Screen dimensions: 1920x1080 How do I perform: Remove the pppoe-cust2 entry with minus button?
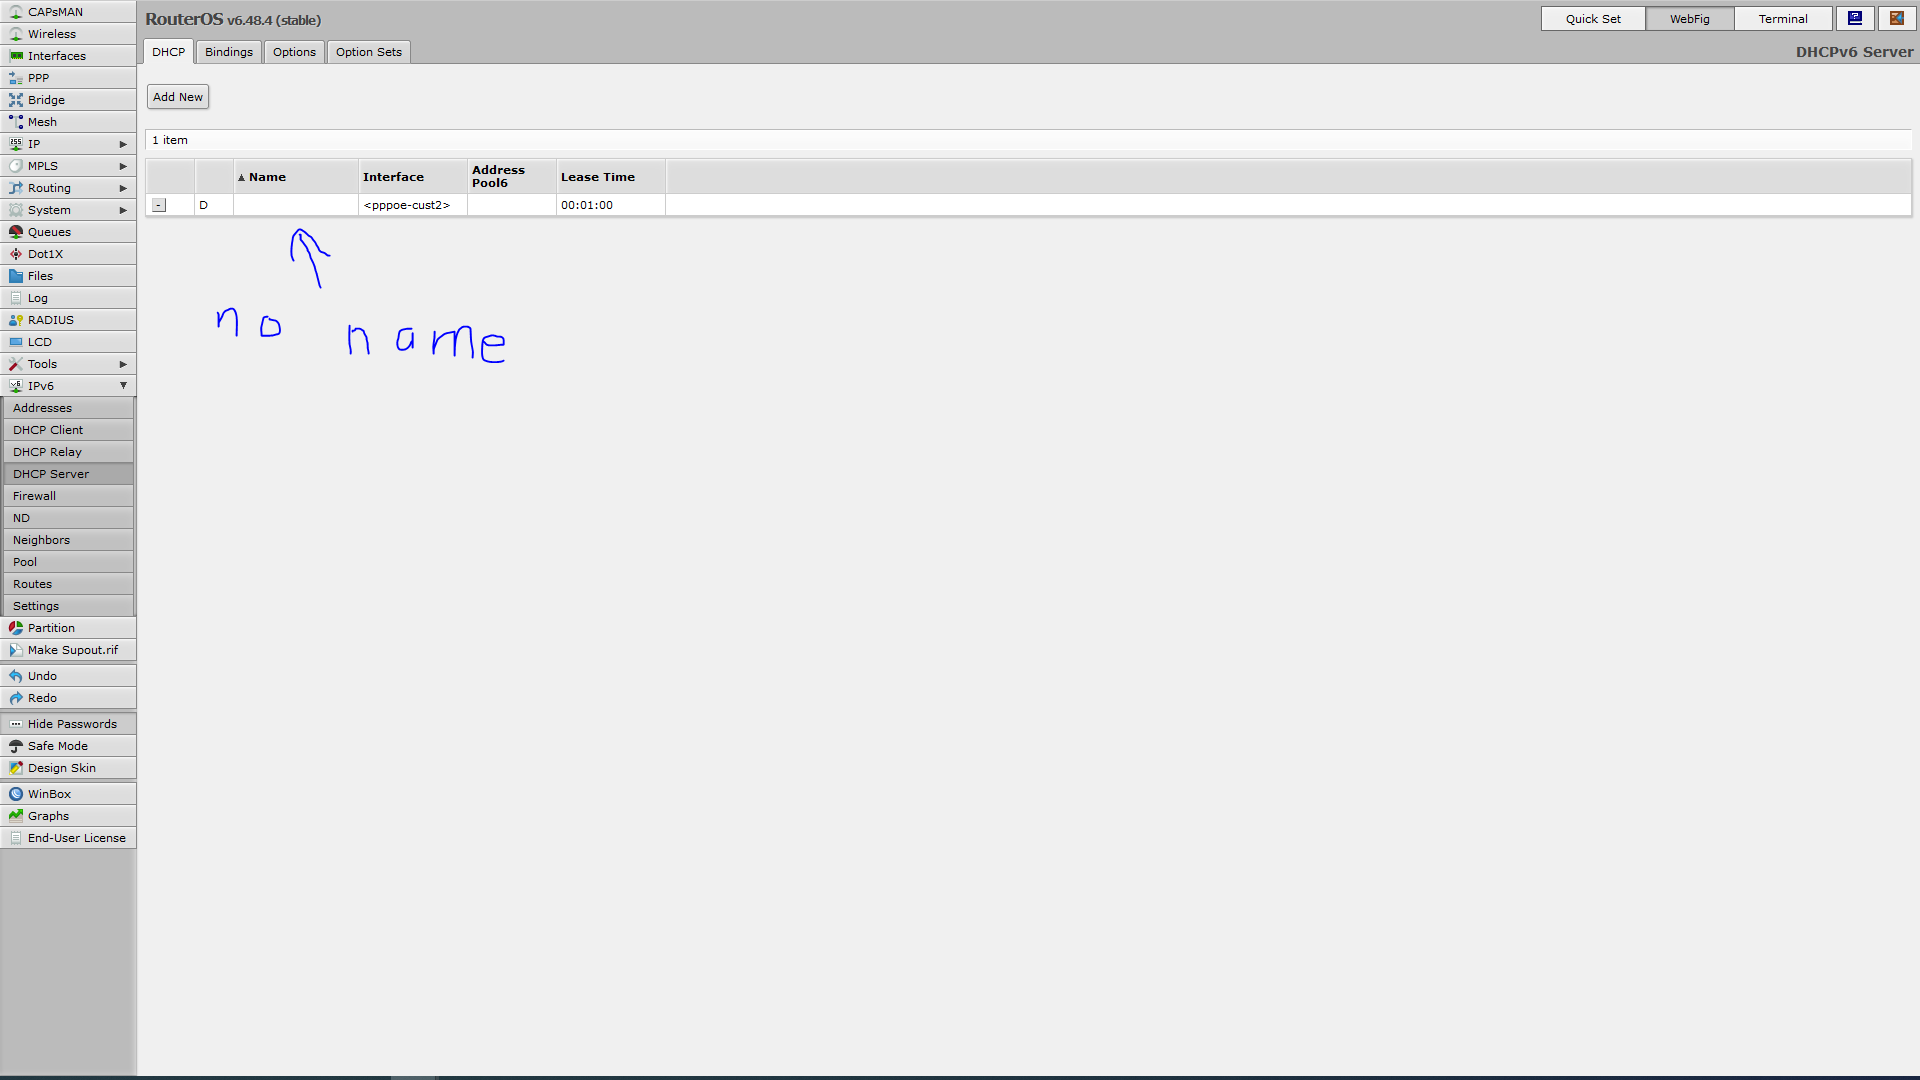[x=159, y=205]
